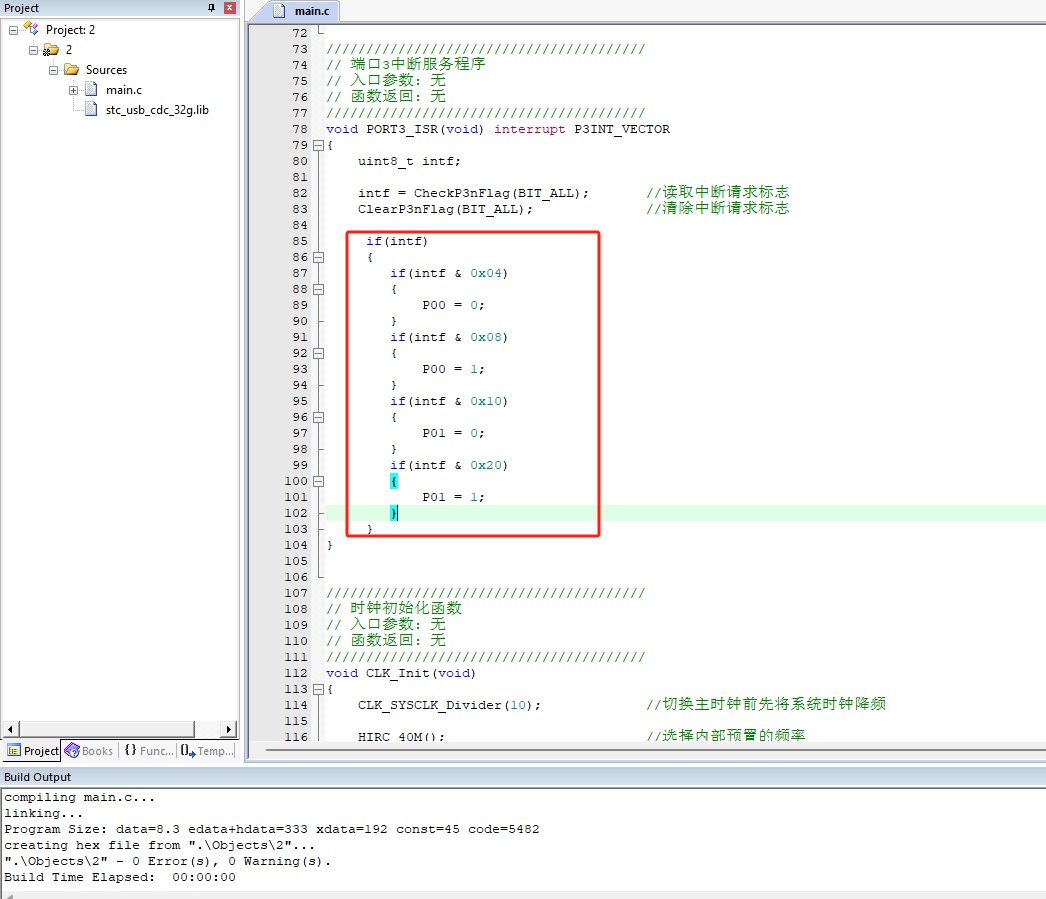1046x899 pixels.
Task: Click the Build Output panel title
Action: (x=37, y=777)
